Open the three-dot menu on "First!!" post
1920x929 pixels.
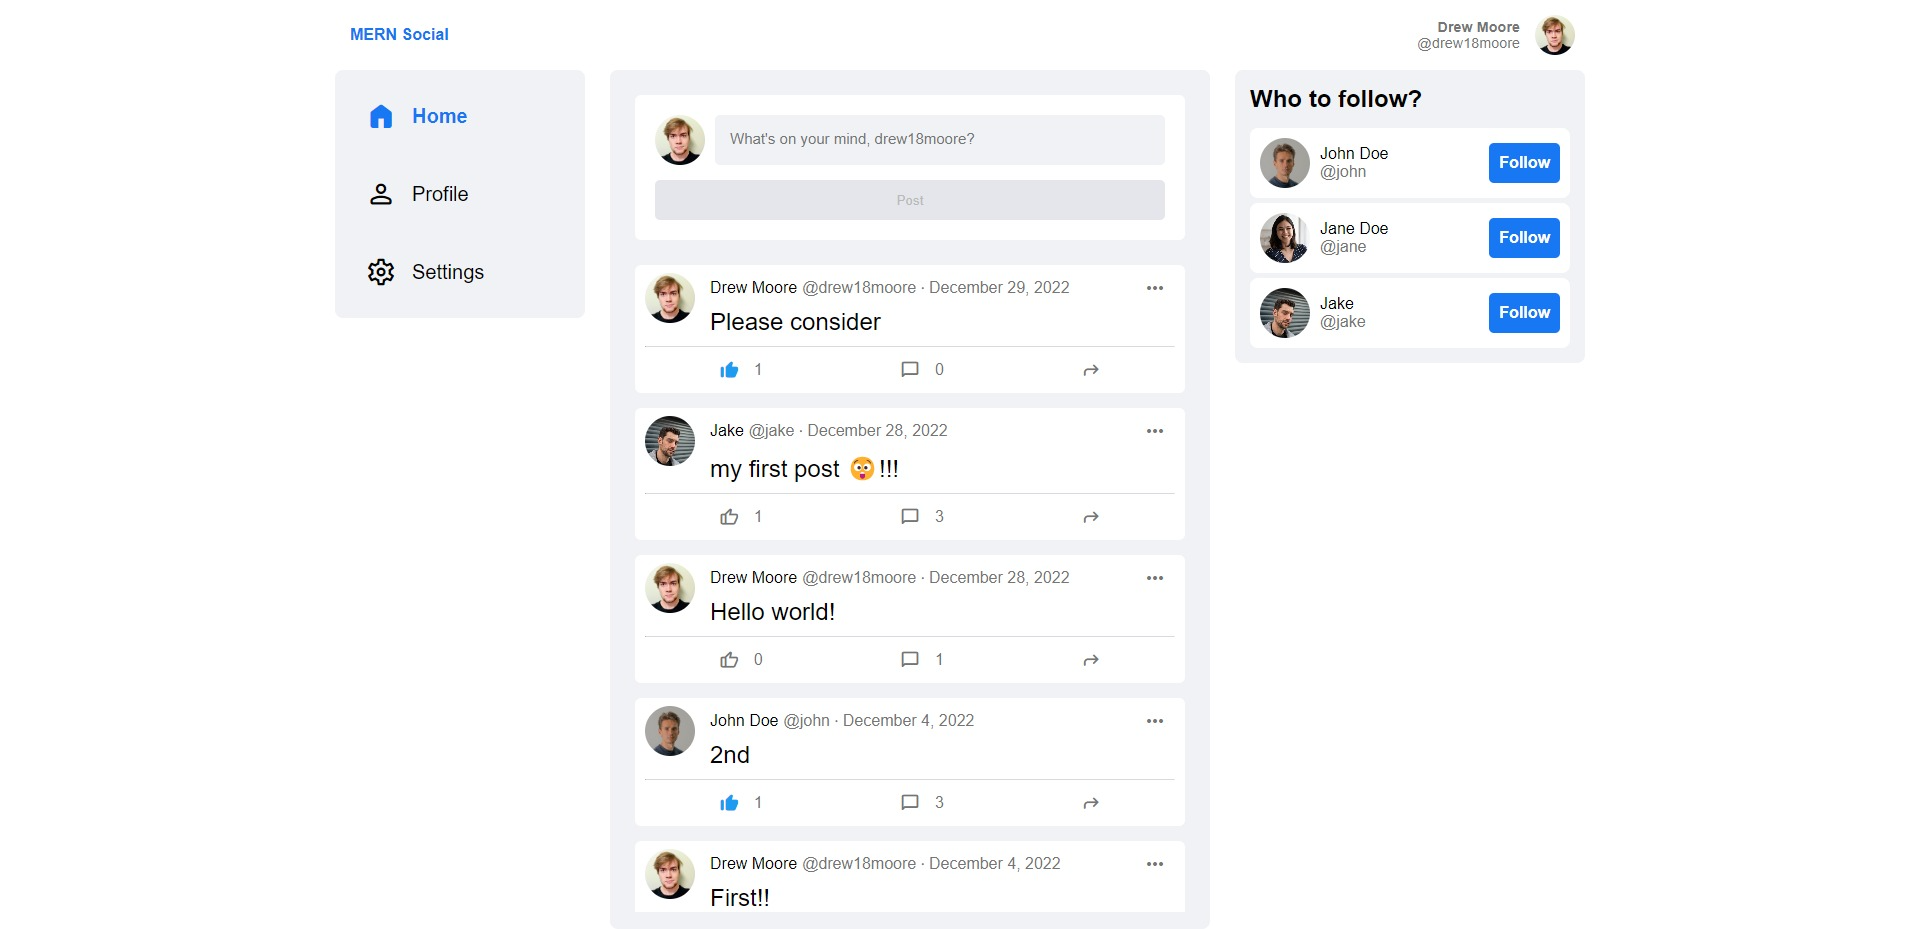pos(1155,864)
